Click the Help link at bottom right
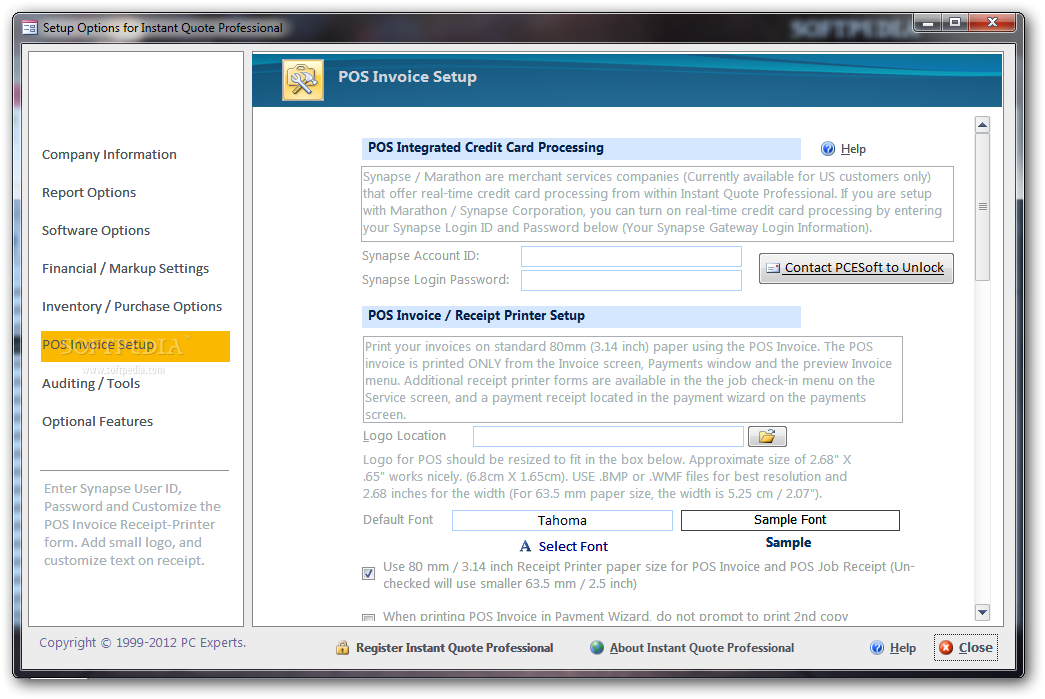The height and width of the screenshot is (699, 1045). [903, 648]
